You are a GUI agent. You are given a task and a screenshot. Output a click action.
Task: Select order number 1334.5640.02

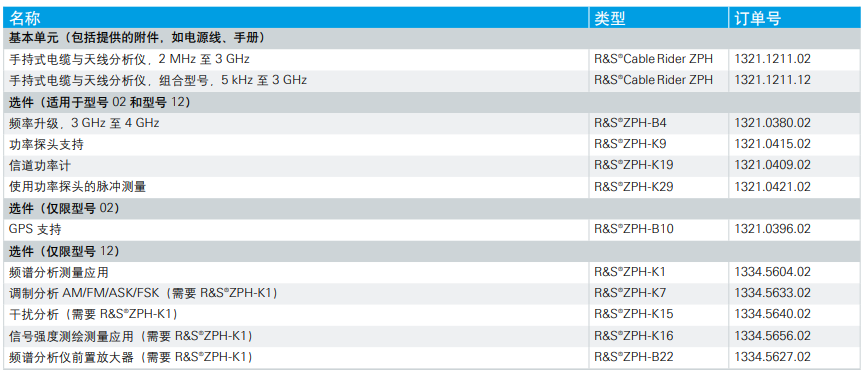(x=772, y=314)
